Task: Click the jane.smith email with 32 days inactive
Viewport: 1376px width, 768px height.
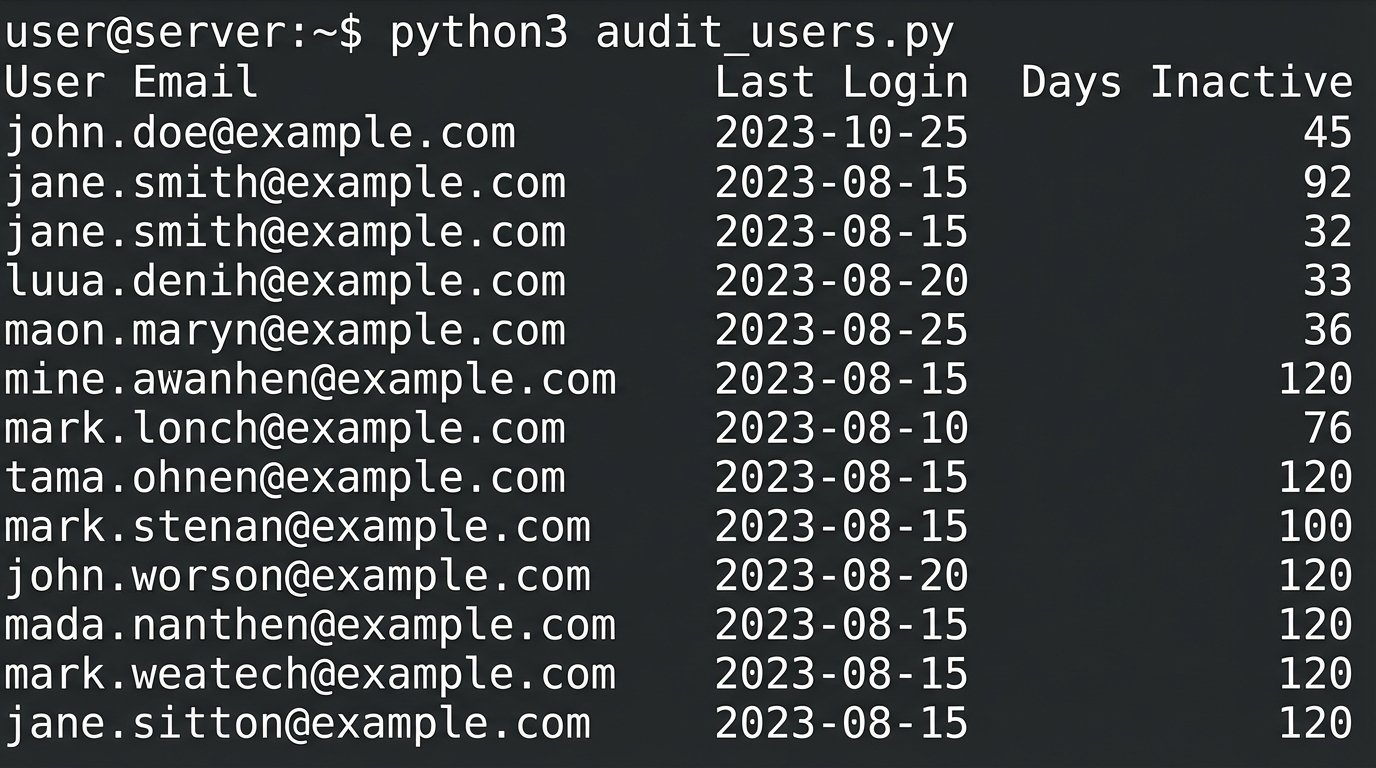Action: pos(285,232)
